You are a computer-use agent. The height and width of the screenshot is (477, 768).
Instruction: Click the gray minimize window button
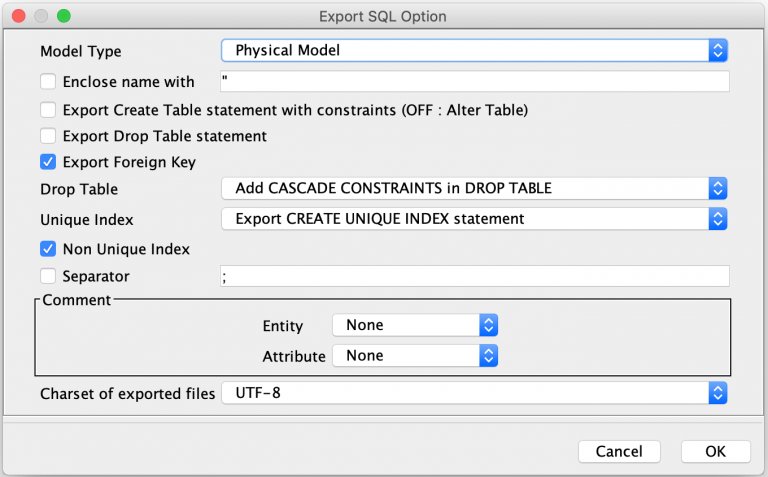coord(42,16)
